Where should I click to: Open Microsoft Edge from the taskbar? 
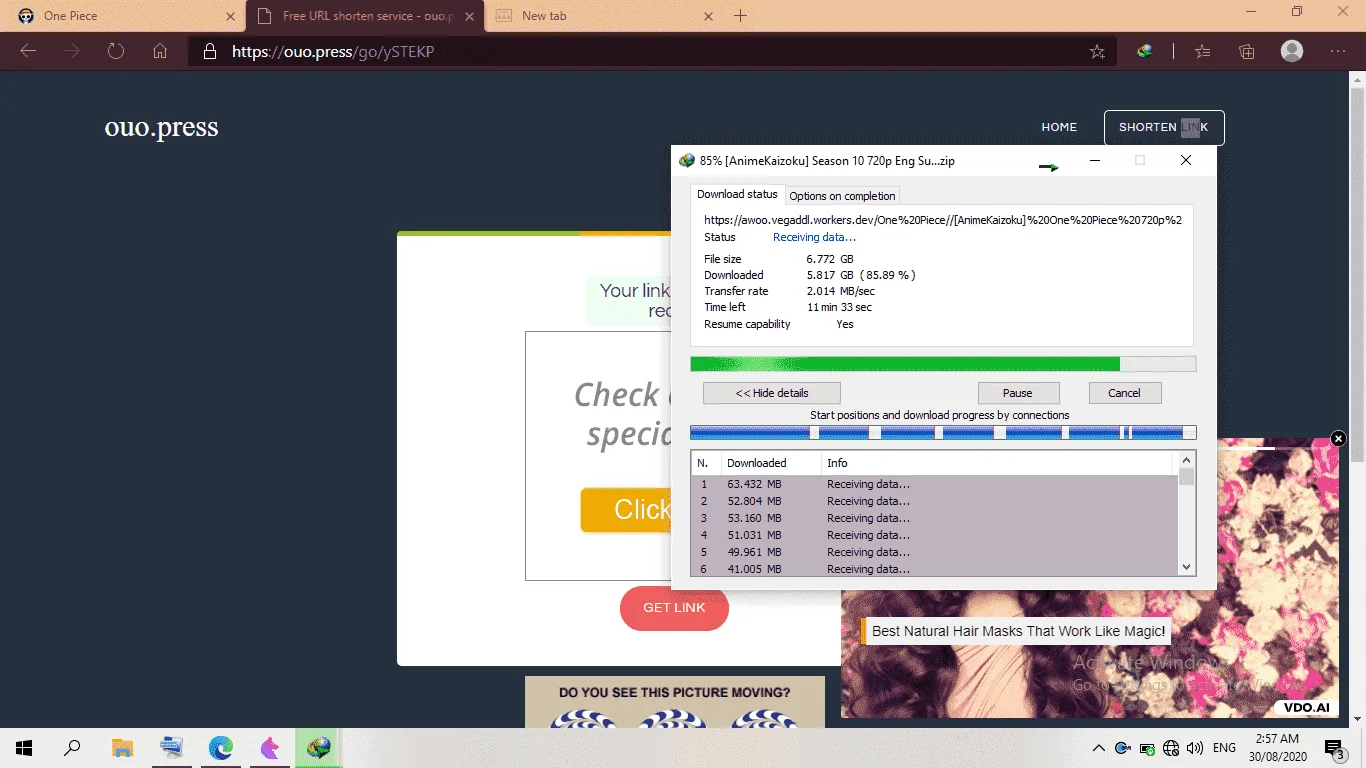[x=221, y=748]
